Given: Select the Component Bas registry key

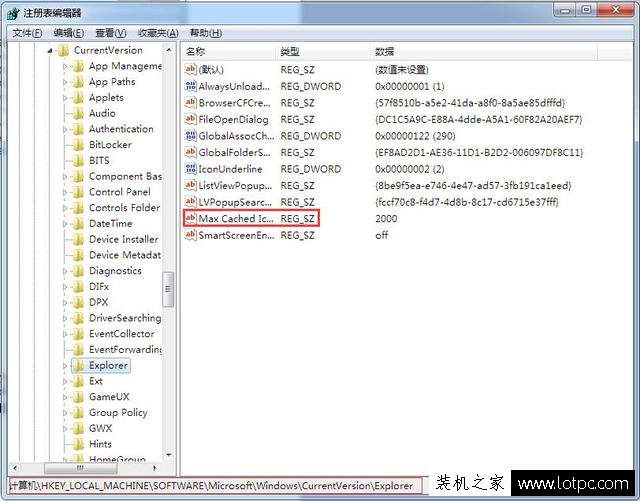Looking at the screenshot, I should (x=125, y=176).
